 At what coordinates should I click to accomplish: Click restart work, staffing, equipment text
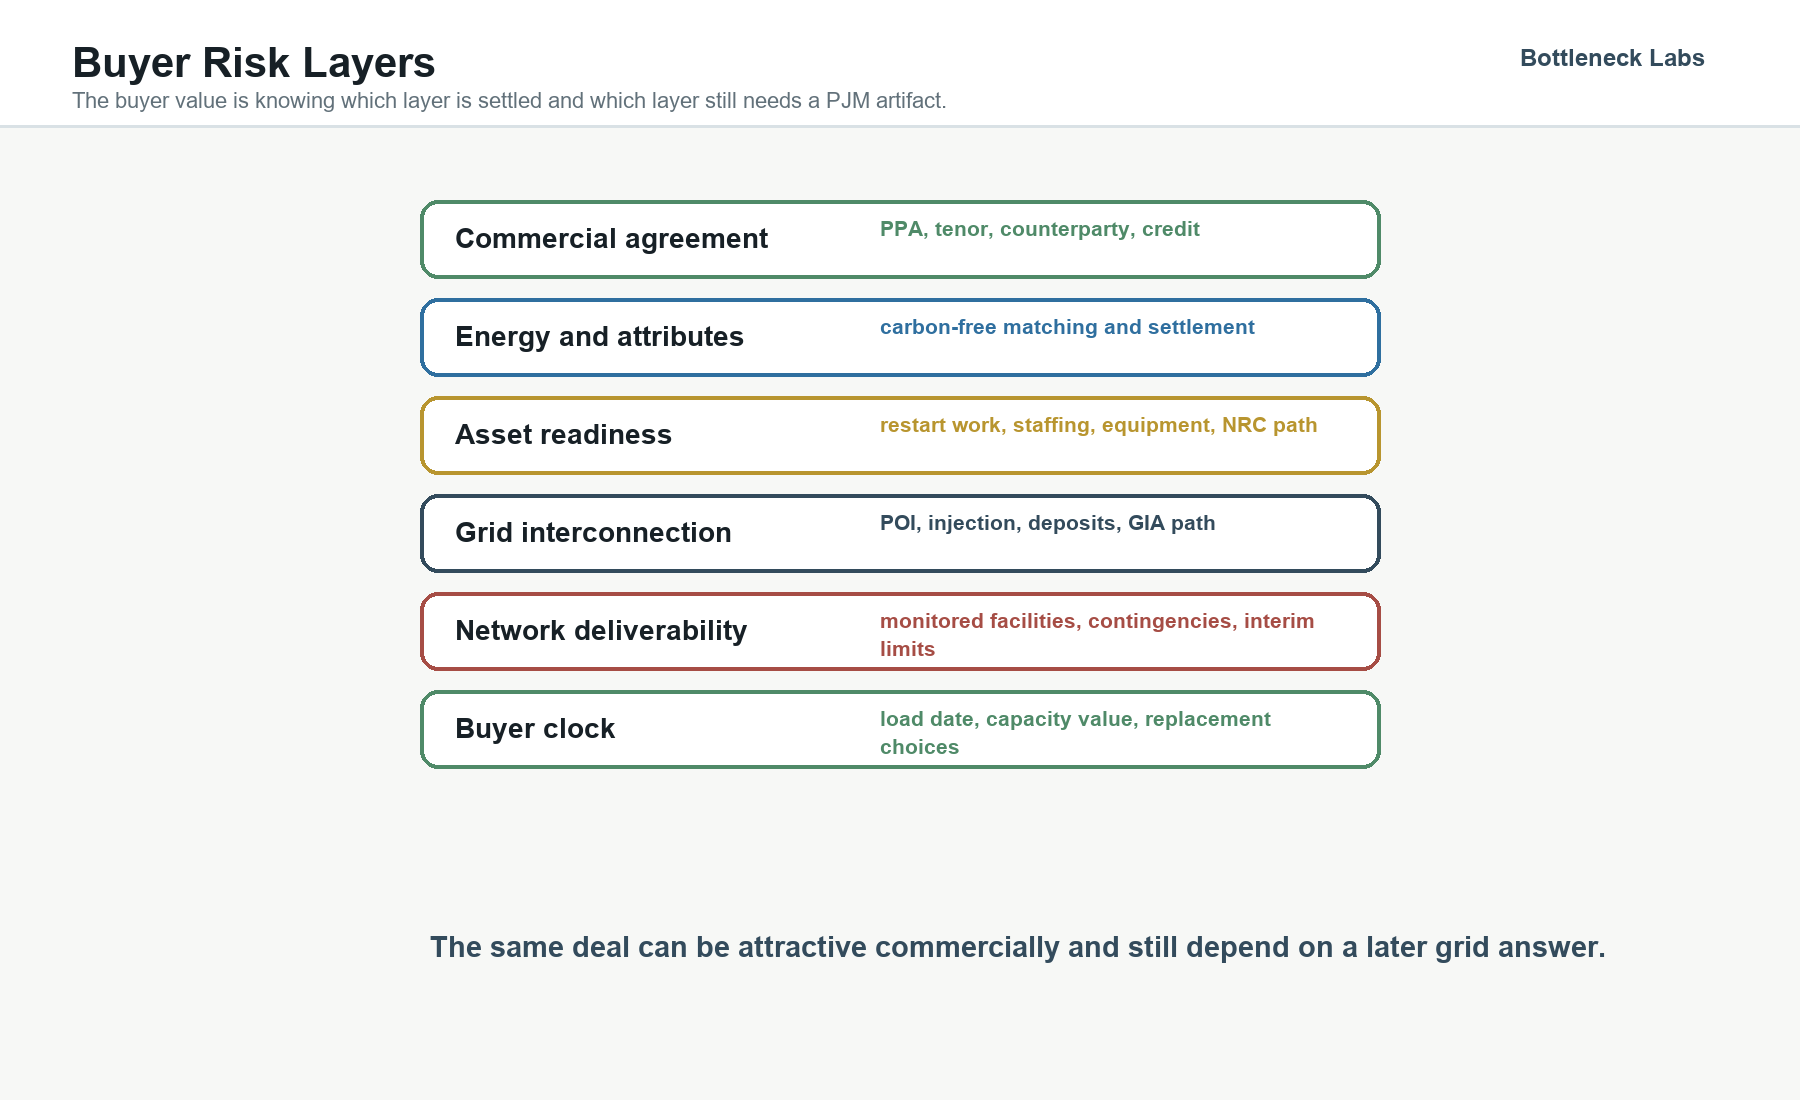[1048, 425]
